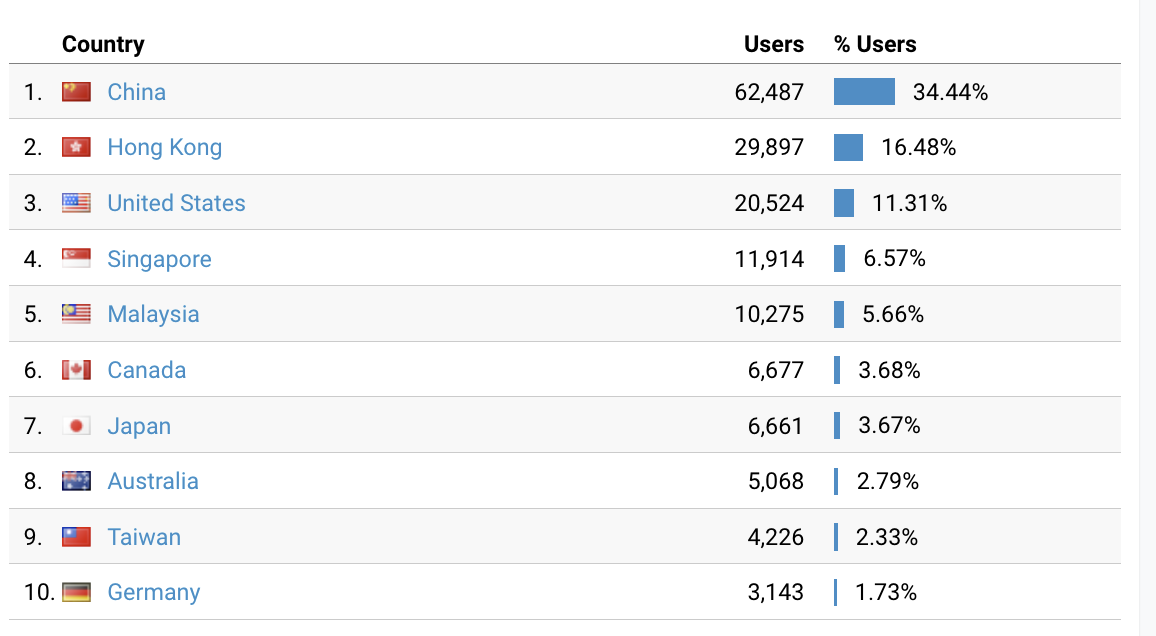
Task: Click the Germany flag icon
Action: coord(76,592)
